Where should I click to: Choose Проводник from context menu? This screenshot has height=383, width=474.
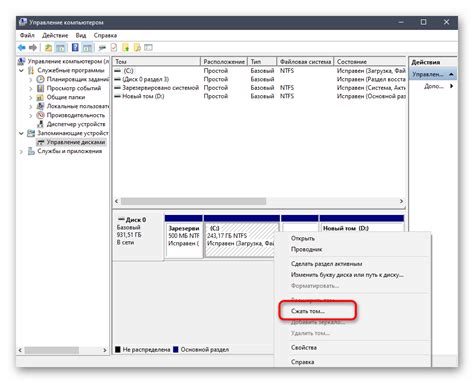click(x=307, y=249)
